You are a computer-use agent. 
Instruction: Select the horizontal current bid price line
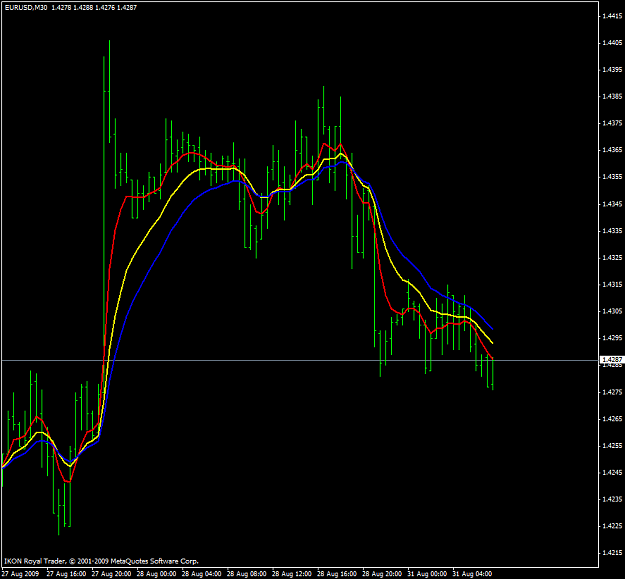299,360
